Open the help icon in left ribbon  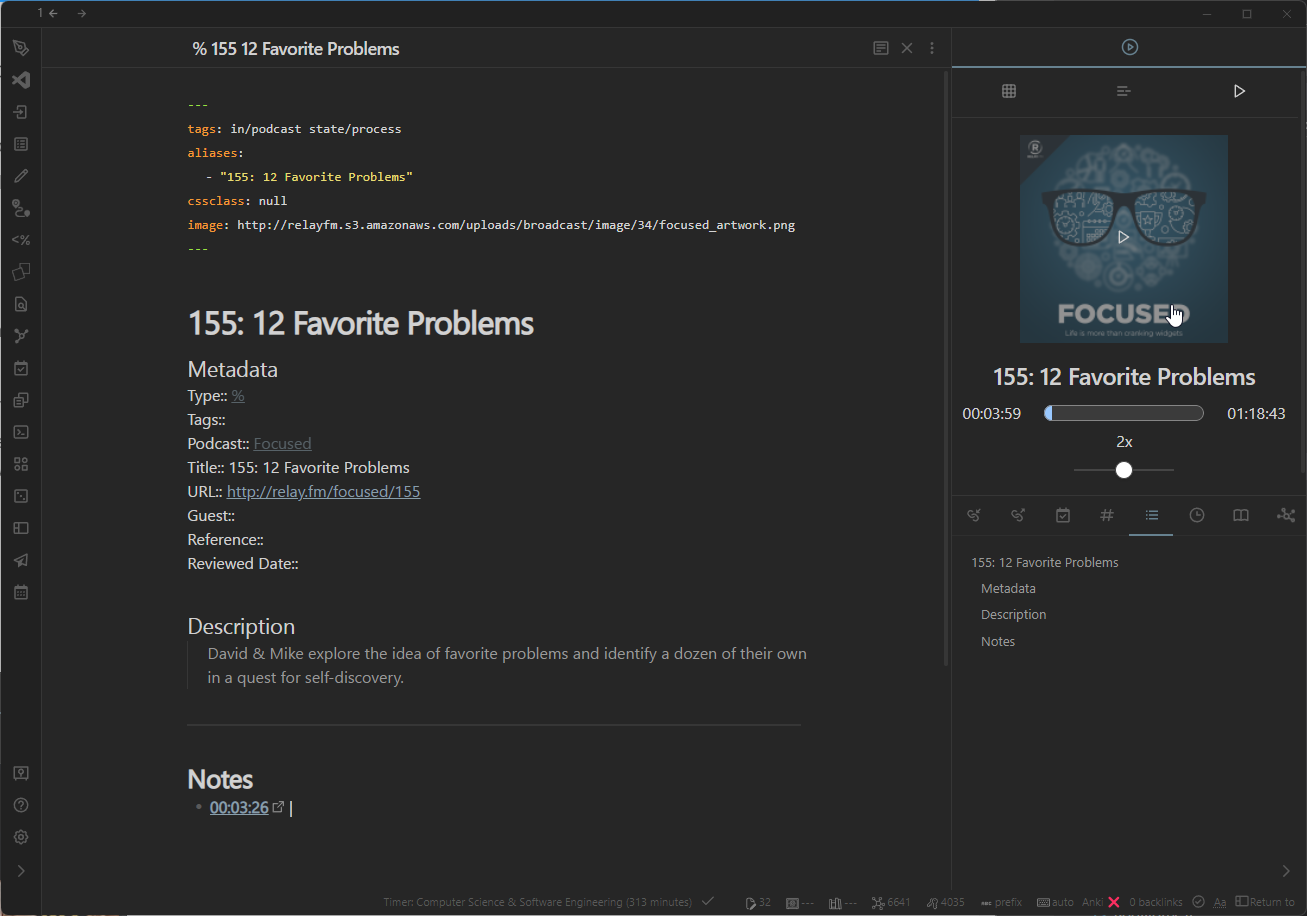(21, 805)
